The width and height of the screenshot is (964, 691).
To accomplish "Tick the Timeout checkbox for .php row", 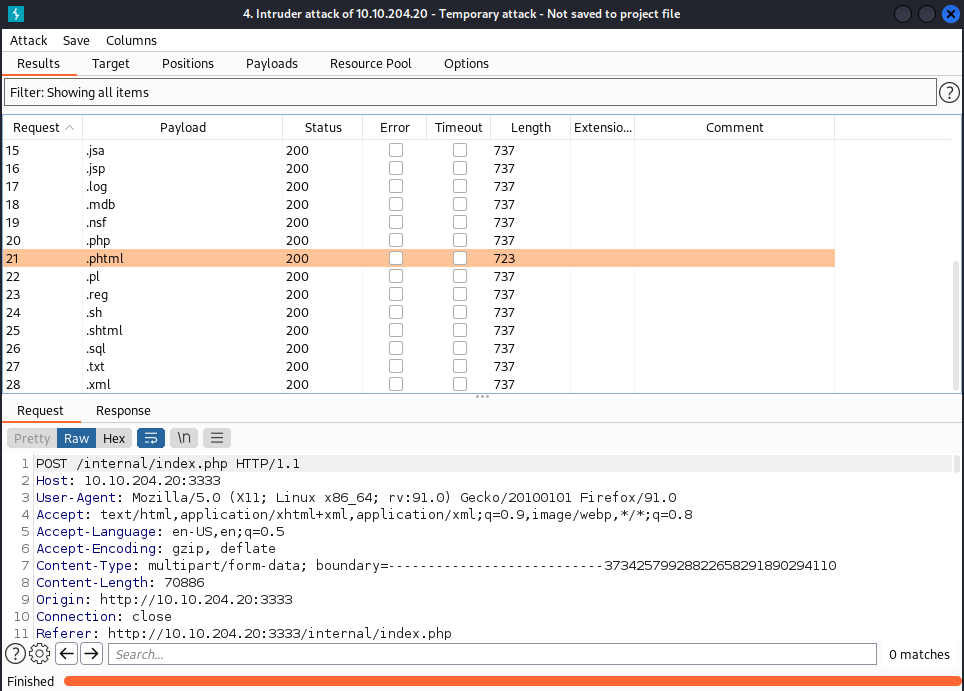I will pos(459,240).
